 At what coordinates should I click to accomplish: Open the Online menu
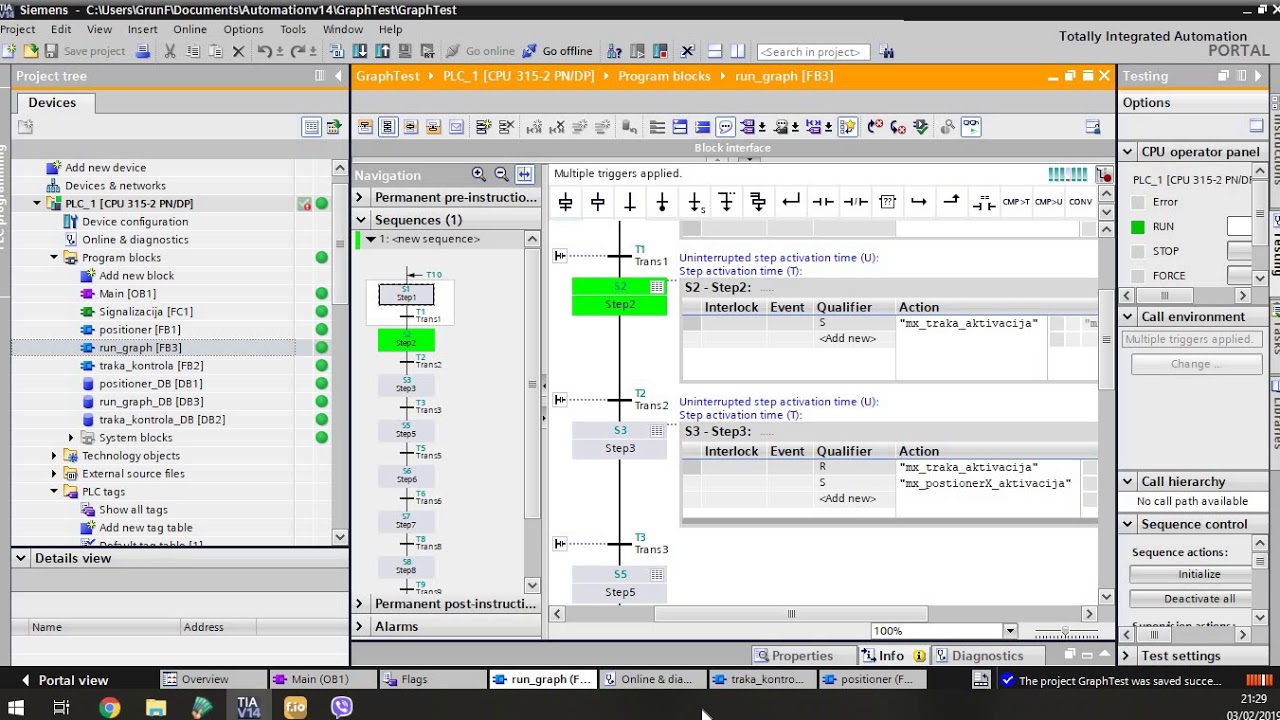[189, 29]
